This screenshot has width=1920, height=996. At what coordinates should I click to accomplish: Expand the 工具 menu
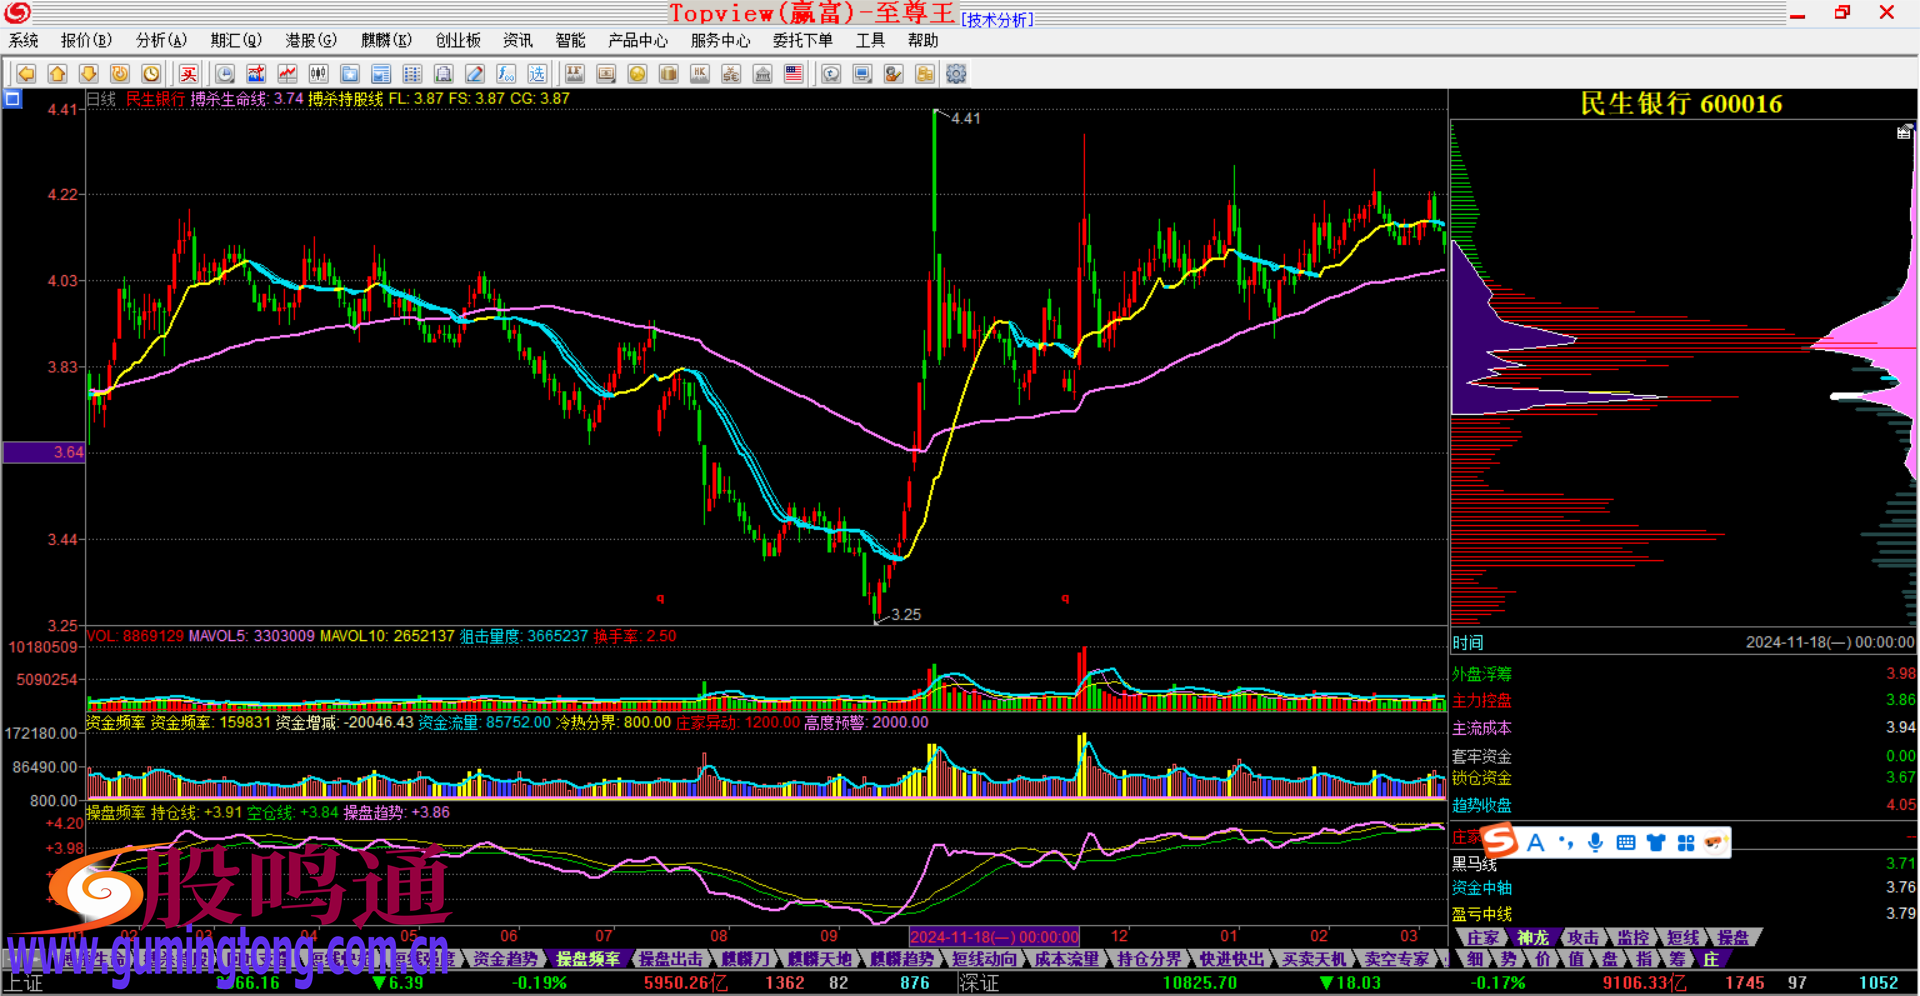[870, 40]
